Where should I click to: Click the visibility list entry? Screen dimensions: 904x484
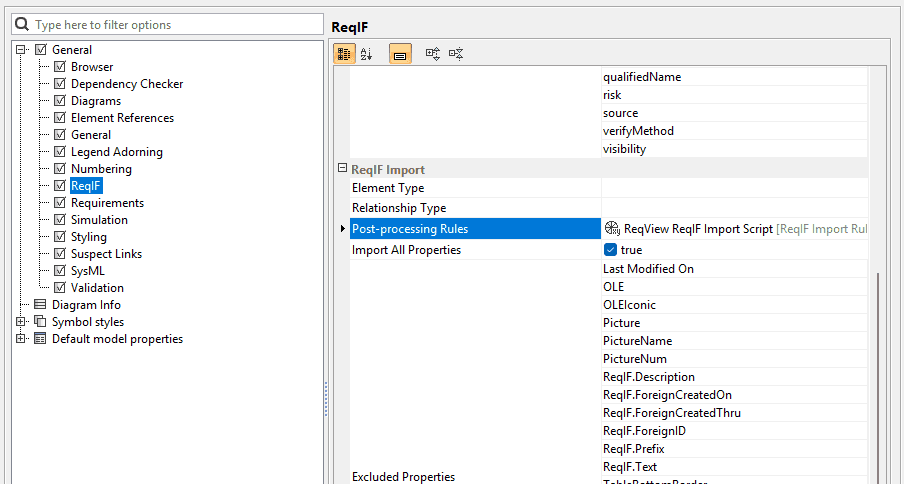click(734, 149)
